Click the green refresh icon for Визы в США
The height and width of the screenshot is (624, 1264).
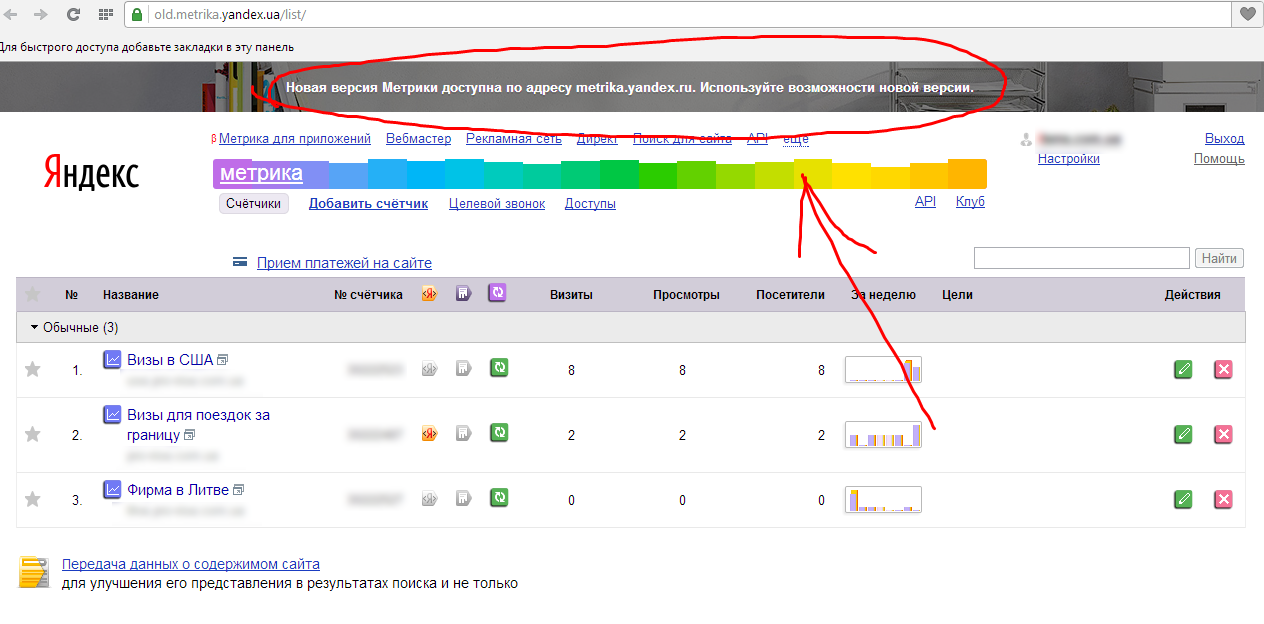coord(499,368)
